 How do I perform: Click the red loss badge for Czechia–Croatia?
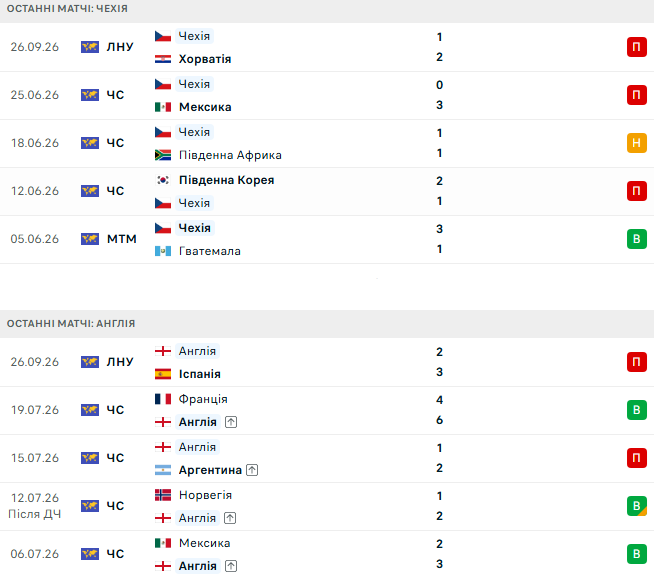pyautogui.click(x=636, y=47)
